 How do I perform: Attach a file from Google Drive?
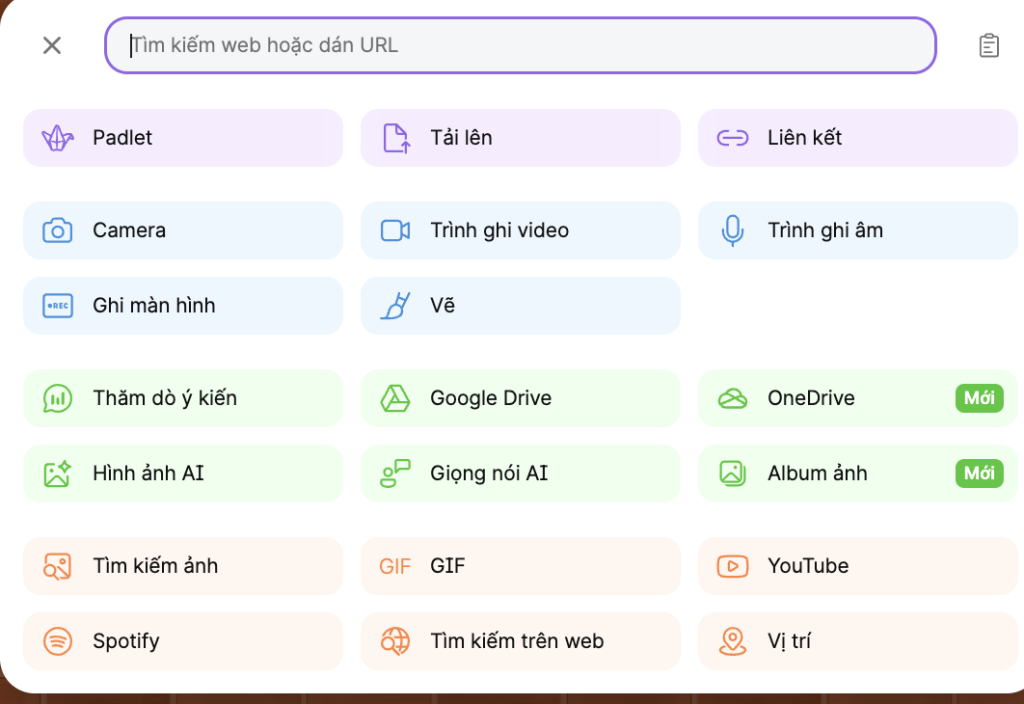click(x=520, y=399)
